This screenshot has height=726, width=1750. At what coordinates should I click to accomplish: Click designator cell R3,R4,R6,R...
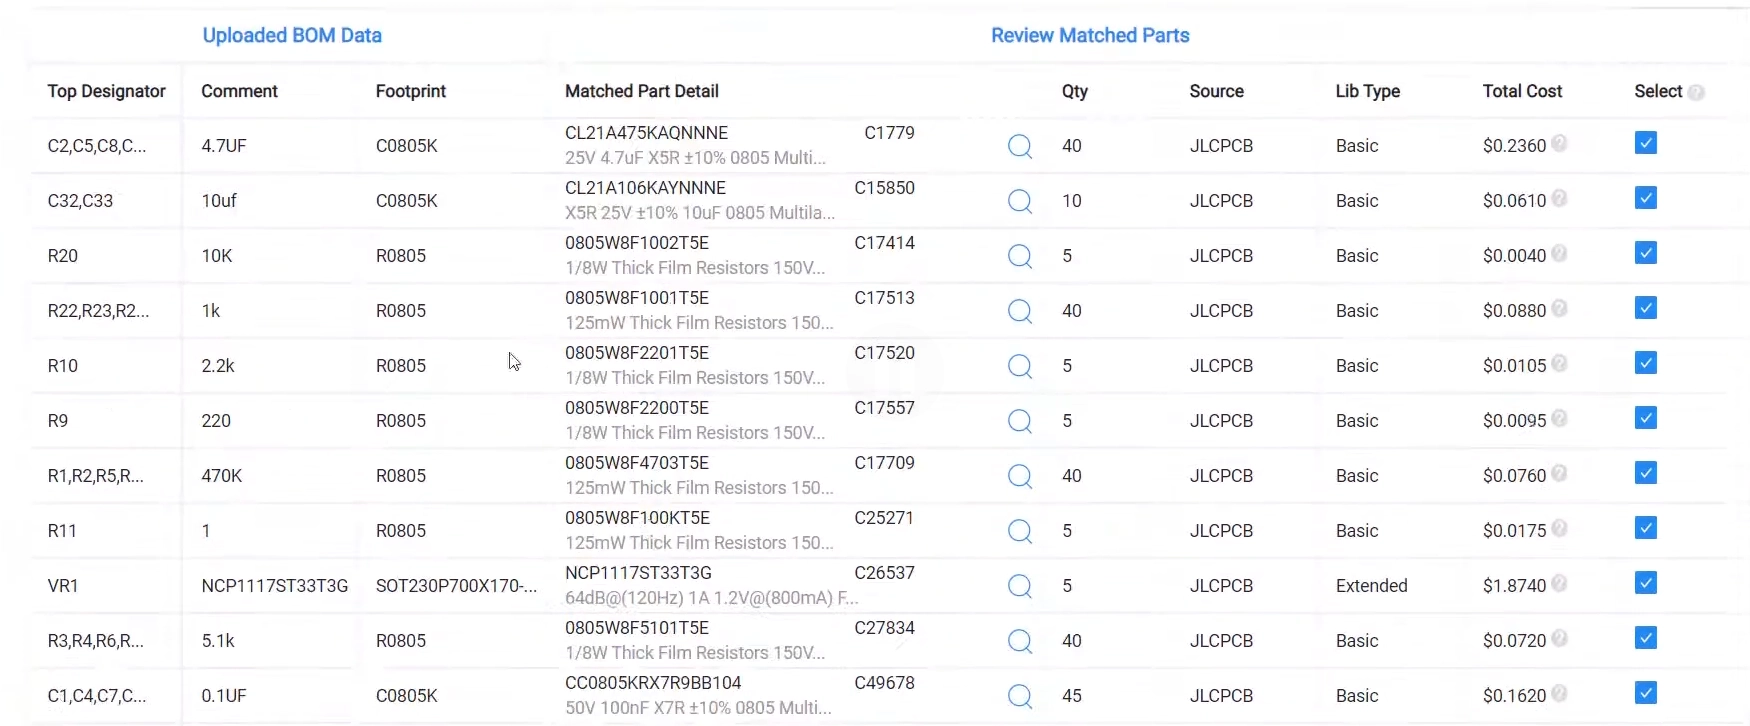(x=95, y=641)
